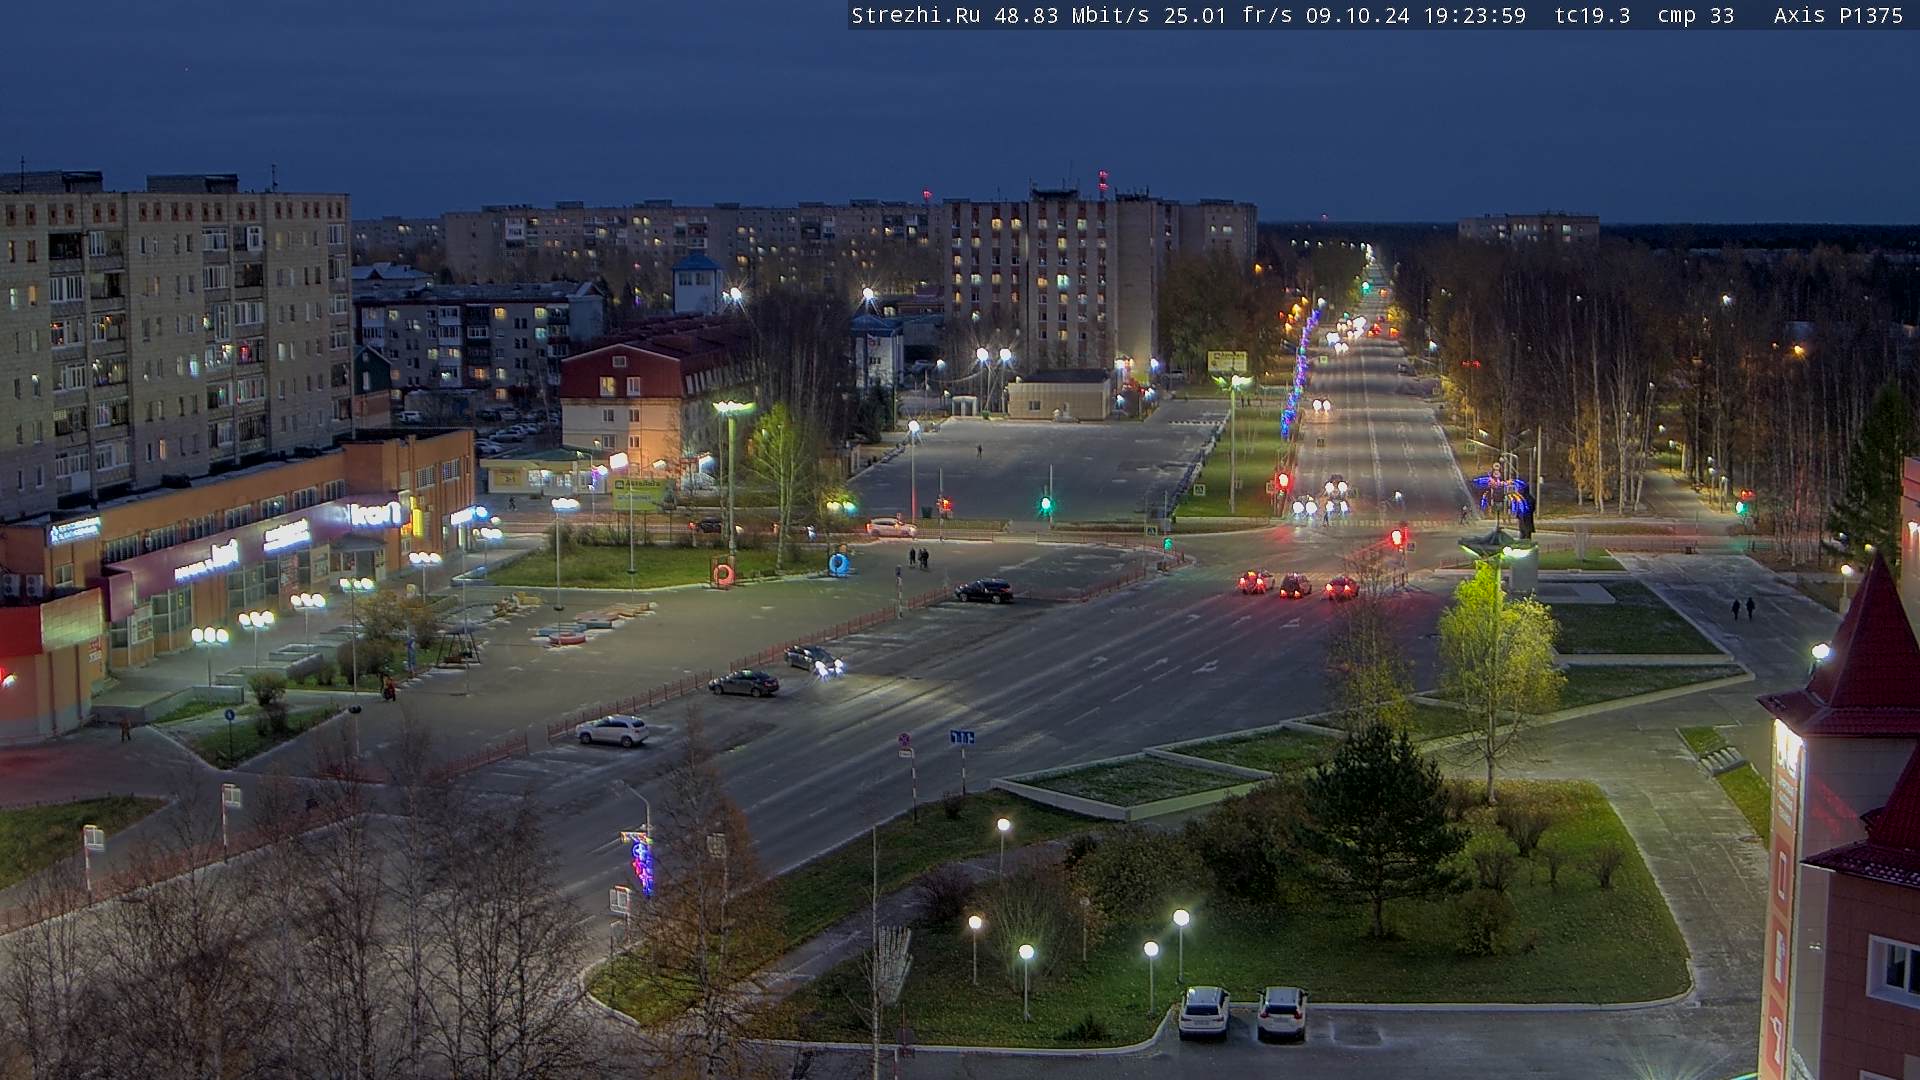
Task: Select the "Axis P1375" camera model text
Action: tap(1838, 15)
